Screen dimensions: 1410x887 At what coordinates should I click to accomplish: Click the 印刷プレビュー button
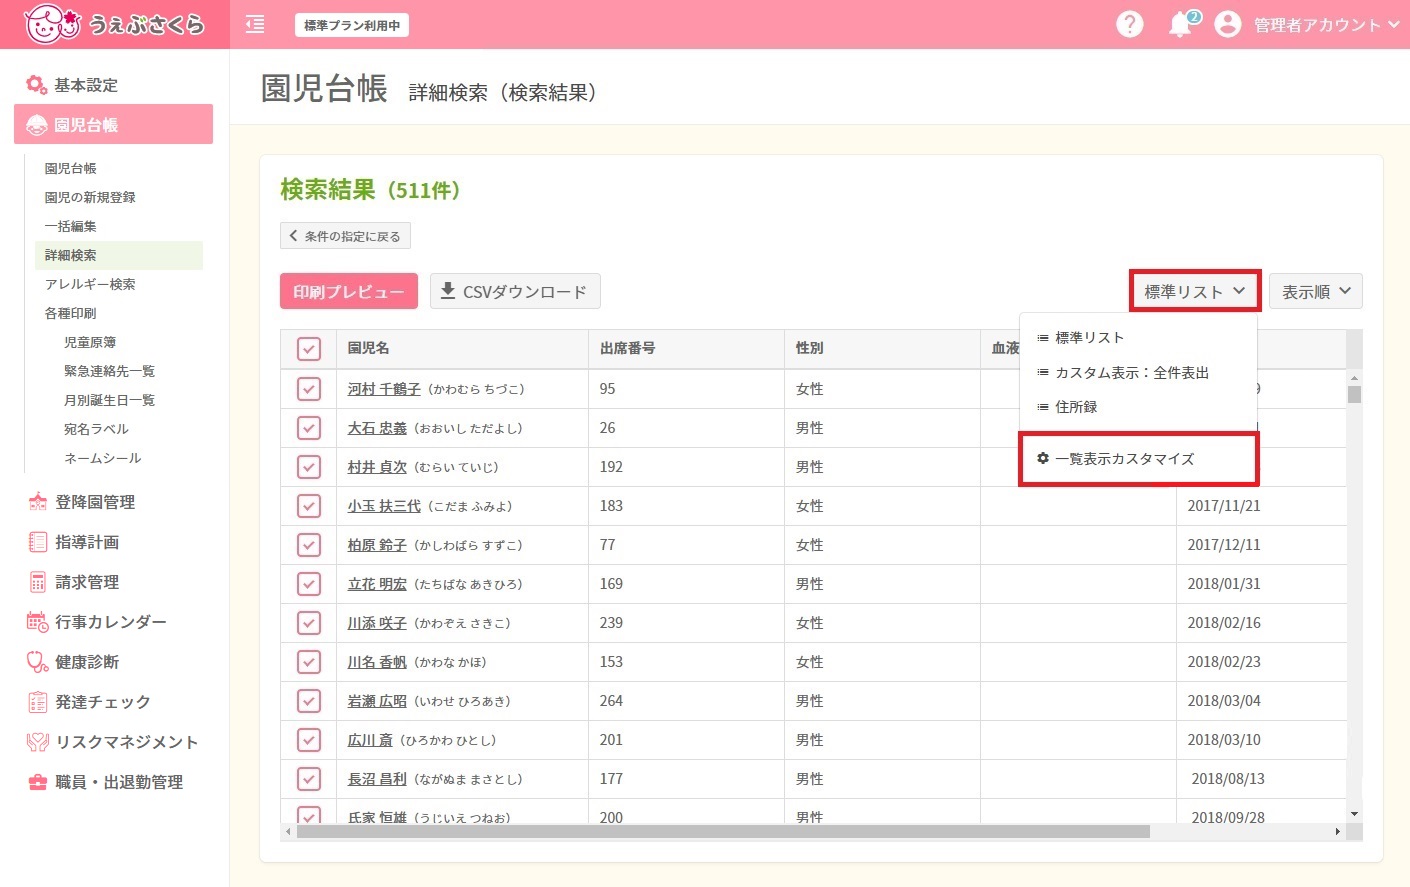click(349, 291)
